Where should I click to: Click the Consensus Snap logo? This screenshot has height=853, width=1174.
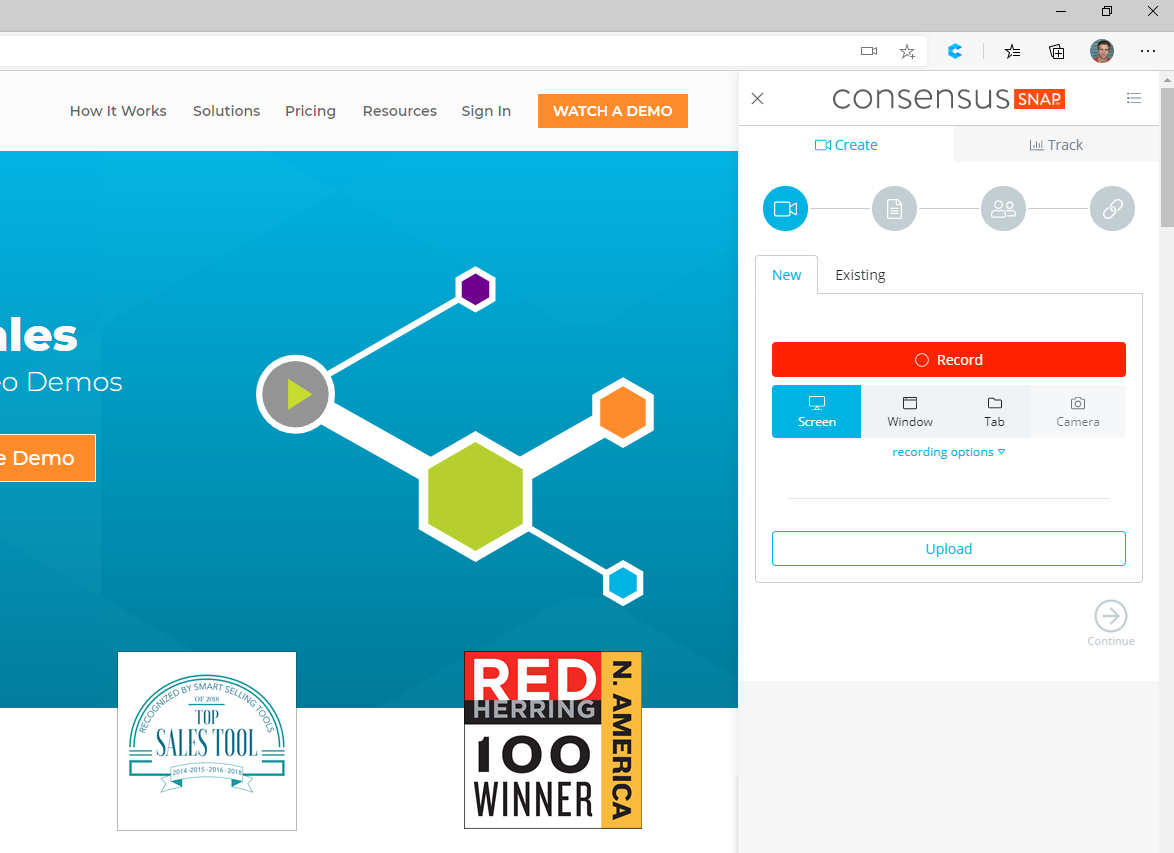point(948,98)
